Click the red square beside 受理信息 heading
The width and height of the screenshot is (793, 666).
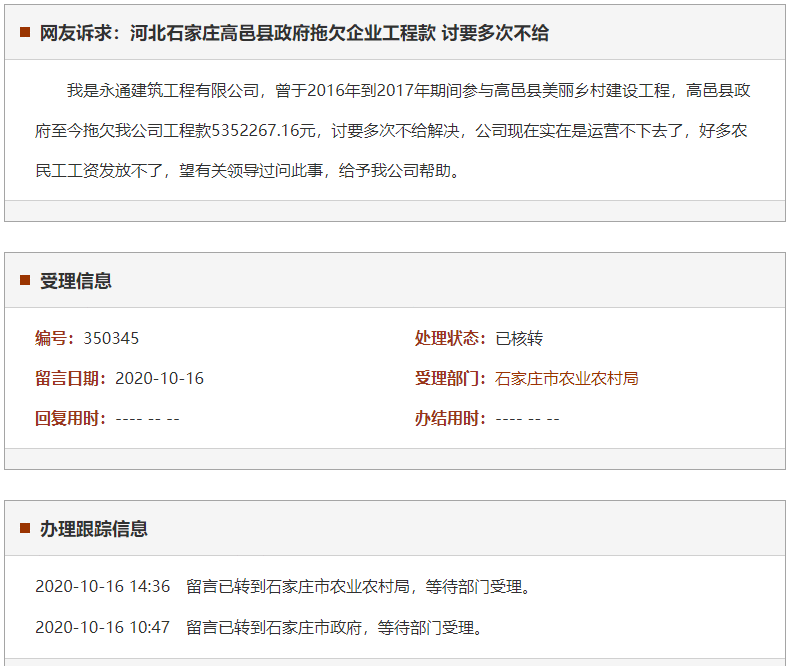(x=25, y=281)
